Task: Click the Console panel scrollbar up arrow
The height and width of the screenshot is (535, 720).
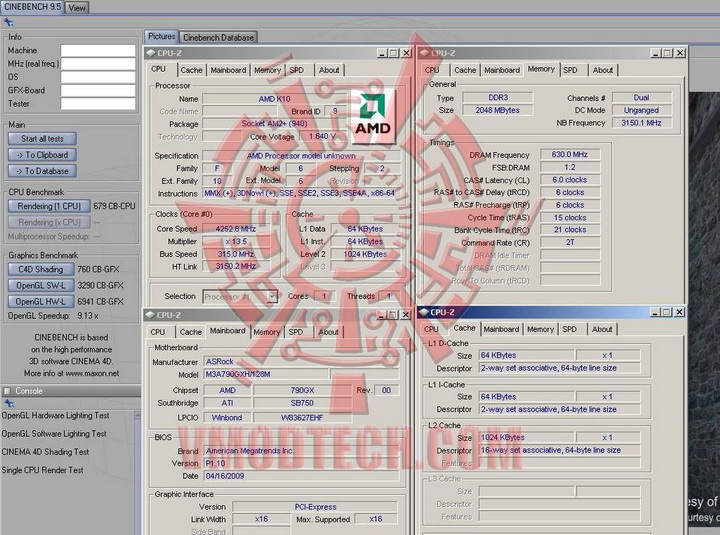Action: pos(137,416)
